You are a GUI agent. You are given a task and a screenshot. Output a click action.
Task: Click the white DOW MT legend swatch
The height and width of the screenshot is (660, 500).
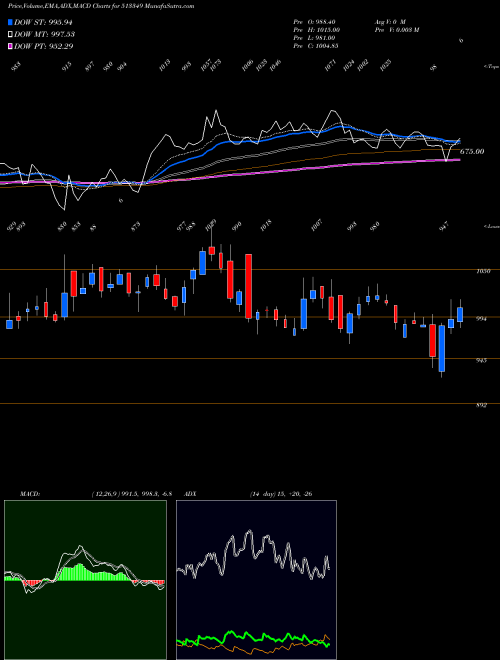click(11, 34)
